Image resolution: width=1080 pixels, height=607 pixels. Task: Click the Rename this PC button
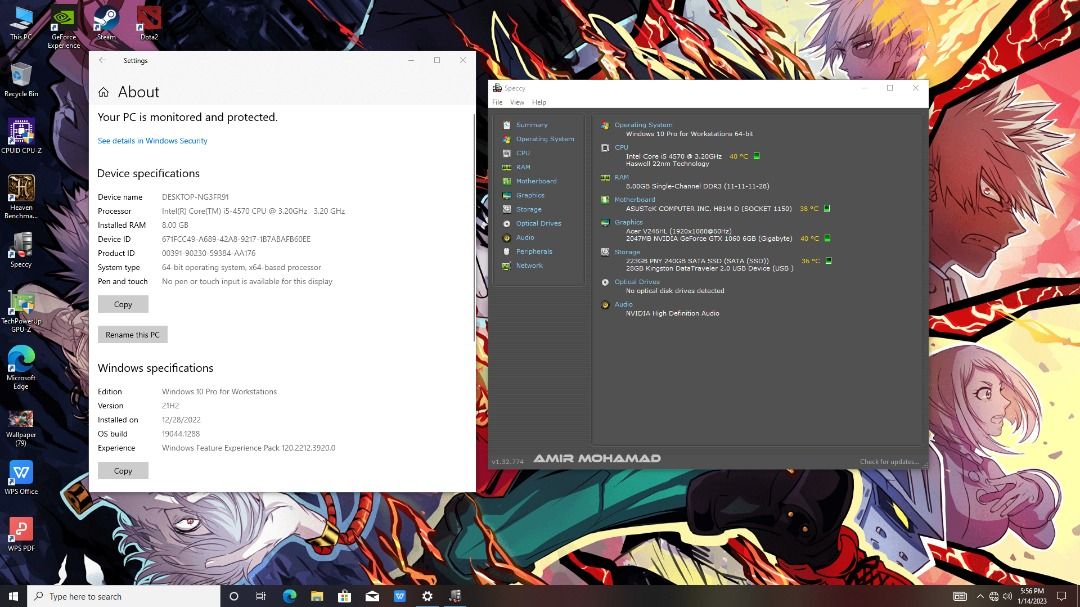pyautogui.click(x=132, y=334)
